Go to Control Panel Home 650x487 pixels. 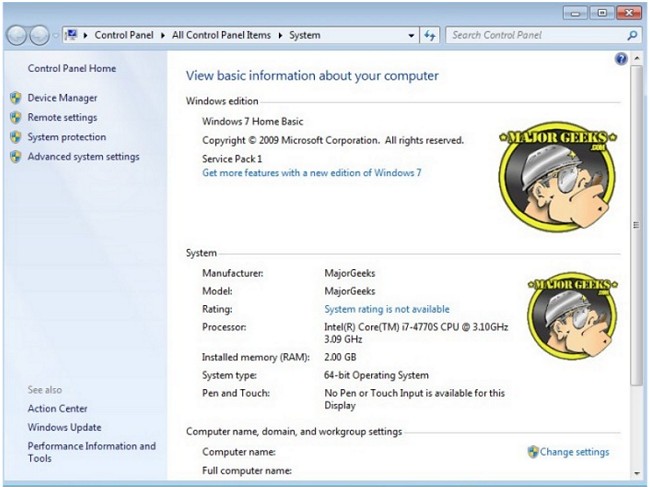coord(72,68)
